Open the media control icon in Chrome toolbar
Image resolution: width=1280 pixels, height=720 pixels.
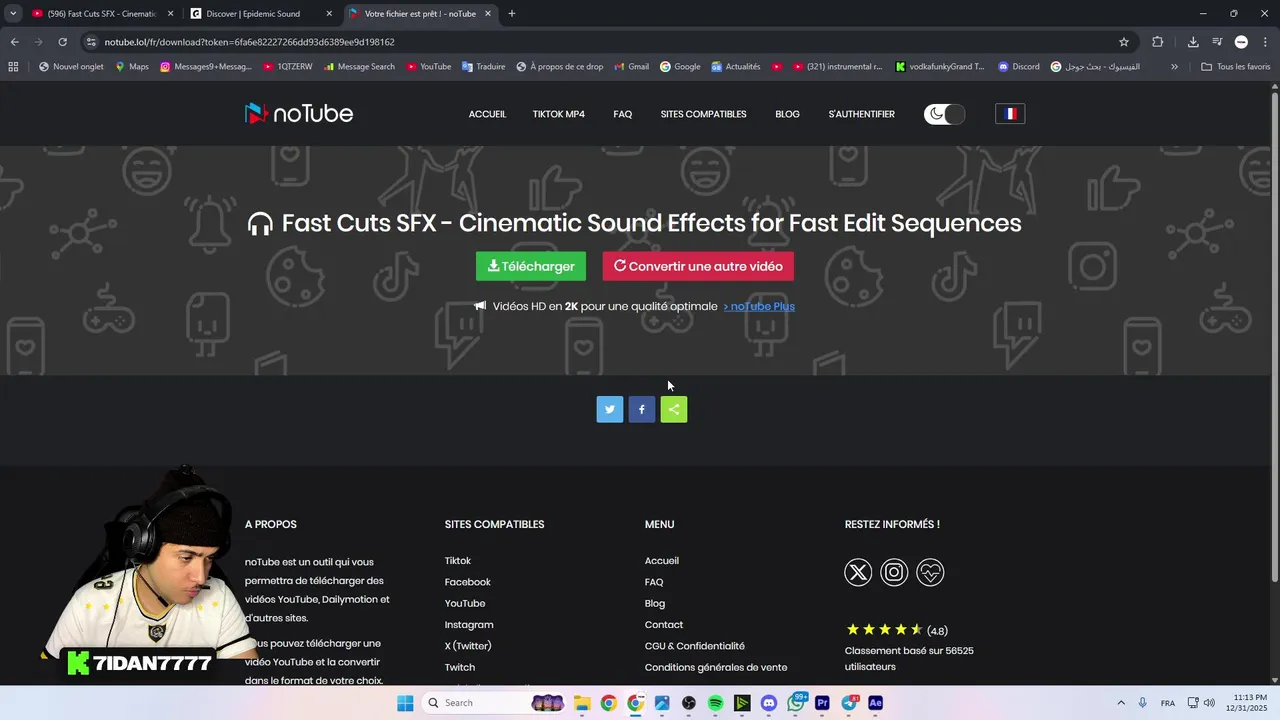point(1217,42)
